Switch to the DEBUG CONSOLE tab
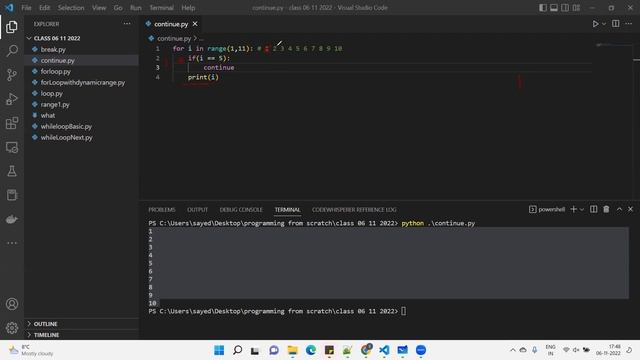This screenshot has height=360, width=640. coord(241,209)
